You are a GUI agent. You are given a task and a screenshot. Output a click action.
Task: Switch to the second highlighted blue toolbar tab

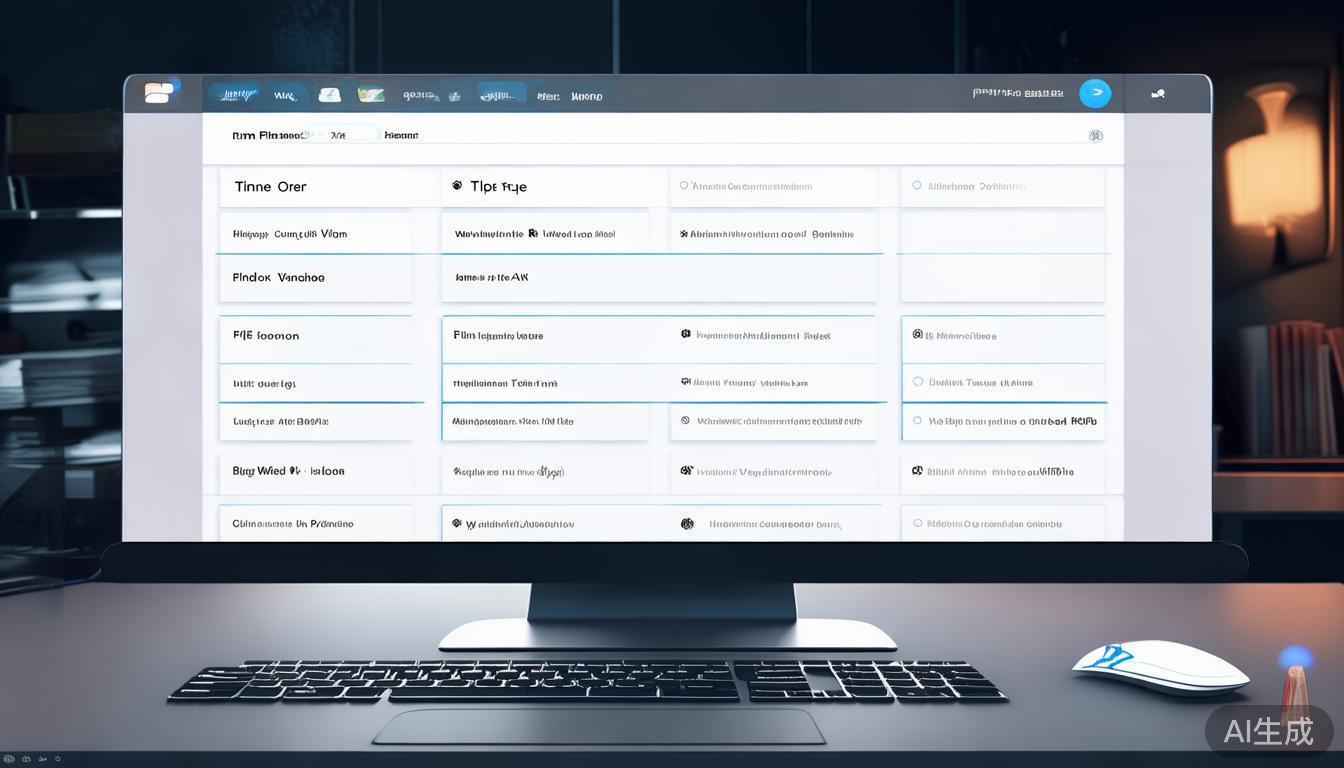click(501, 95)
